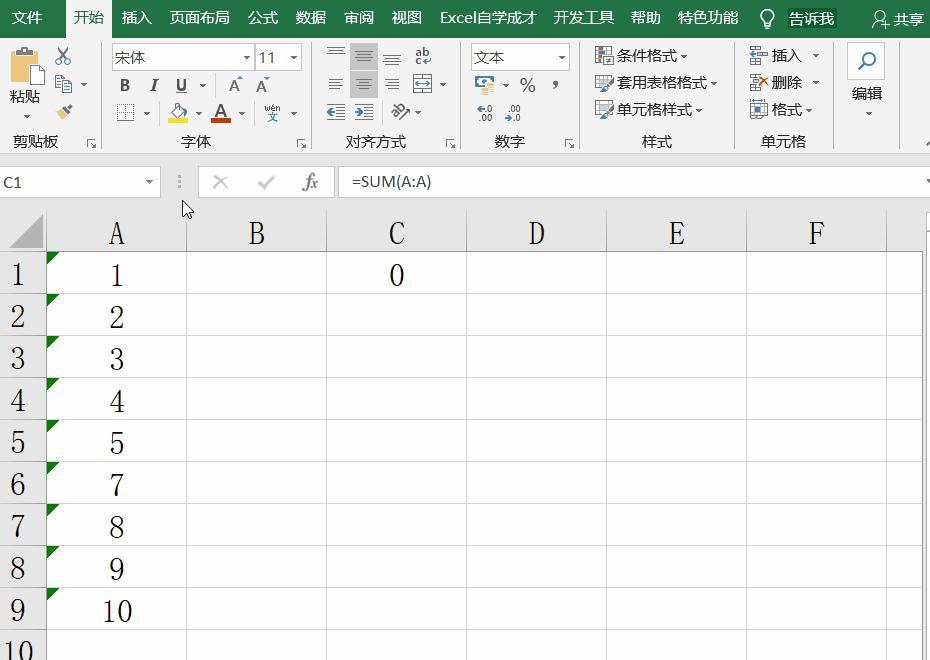Image resolution: width=930 pixels, height=660 pixels.
Task: Apply yellow fill color bucket
Action: [178, 113]
